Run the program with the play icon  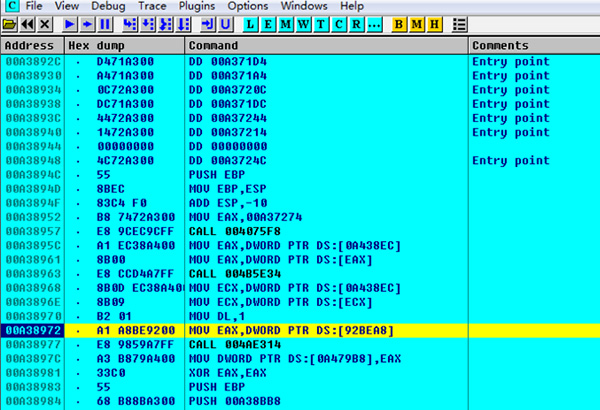70,25
